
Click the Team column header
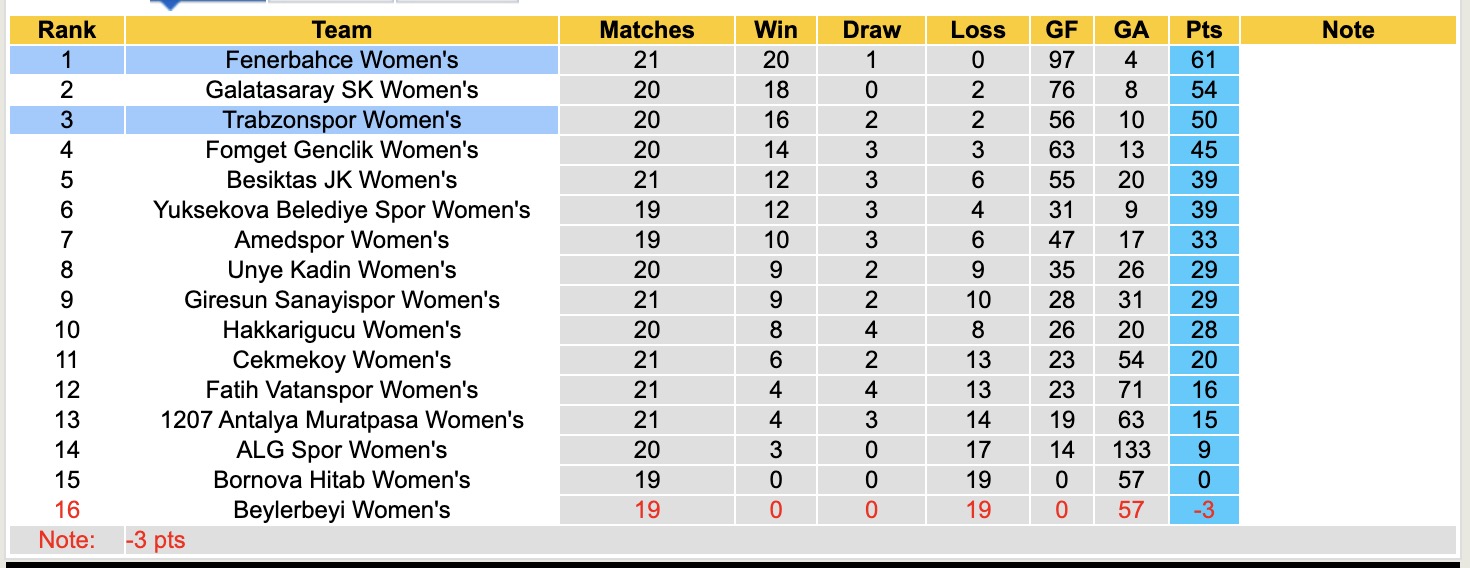coord(341,30)
